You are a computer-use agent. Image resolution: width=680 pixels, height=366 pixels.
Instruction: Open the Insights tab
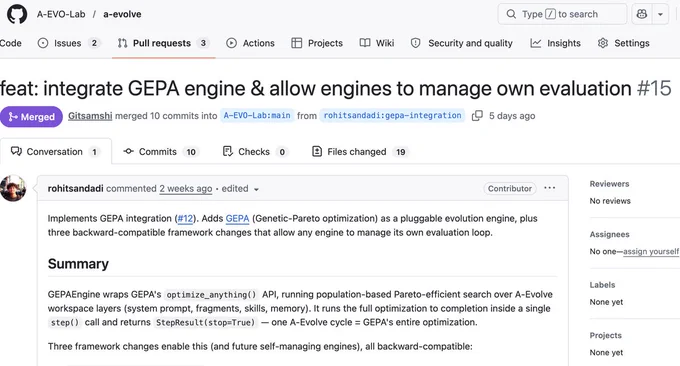click(x=556, y=43)
